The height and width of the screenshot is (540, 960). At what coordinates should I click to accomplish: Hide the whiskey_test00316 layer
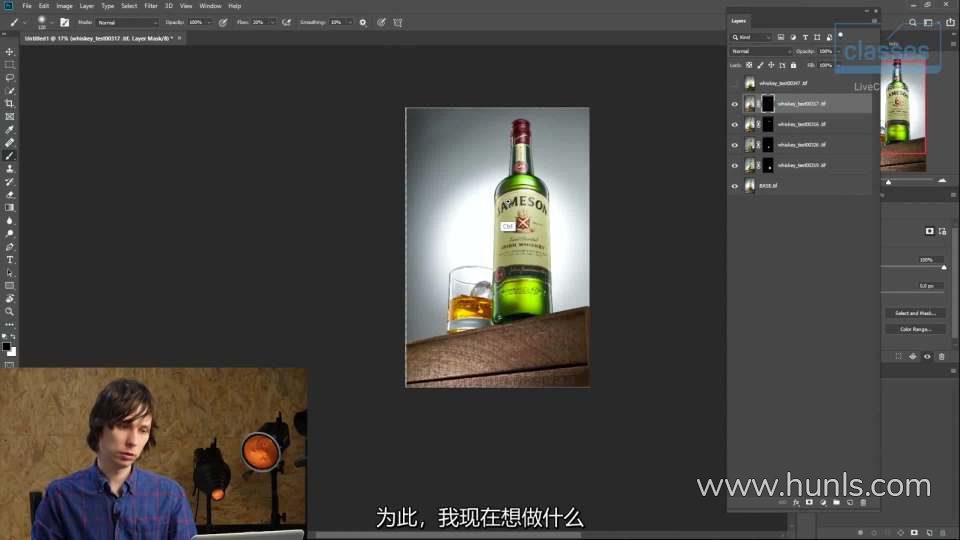pyautogui.click(x=735, y=124)
